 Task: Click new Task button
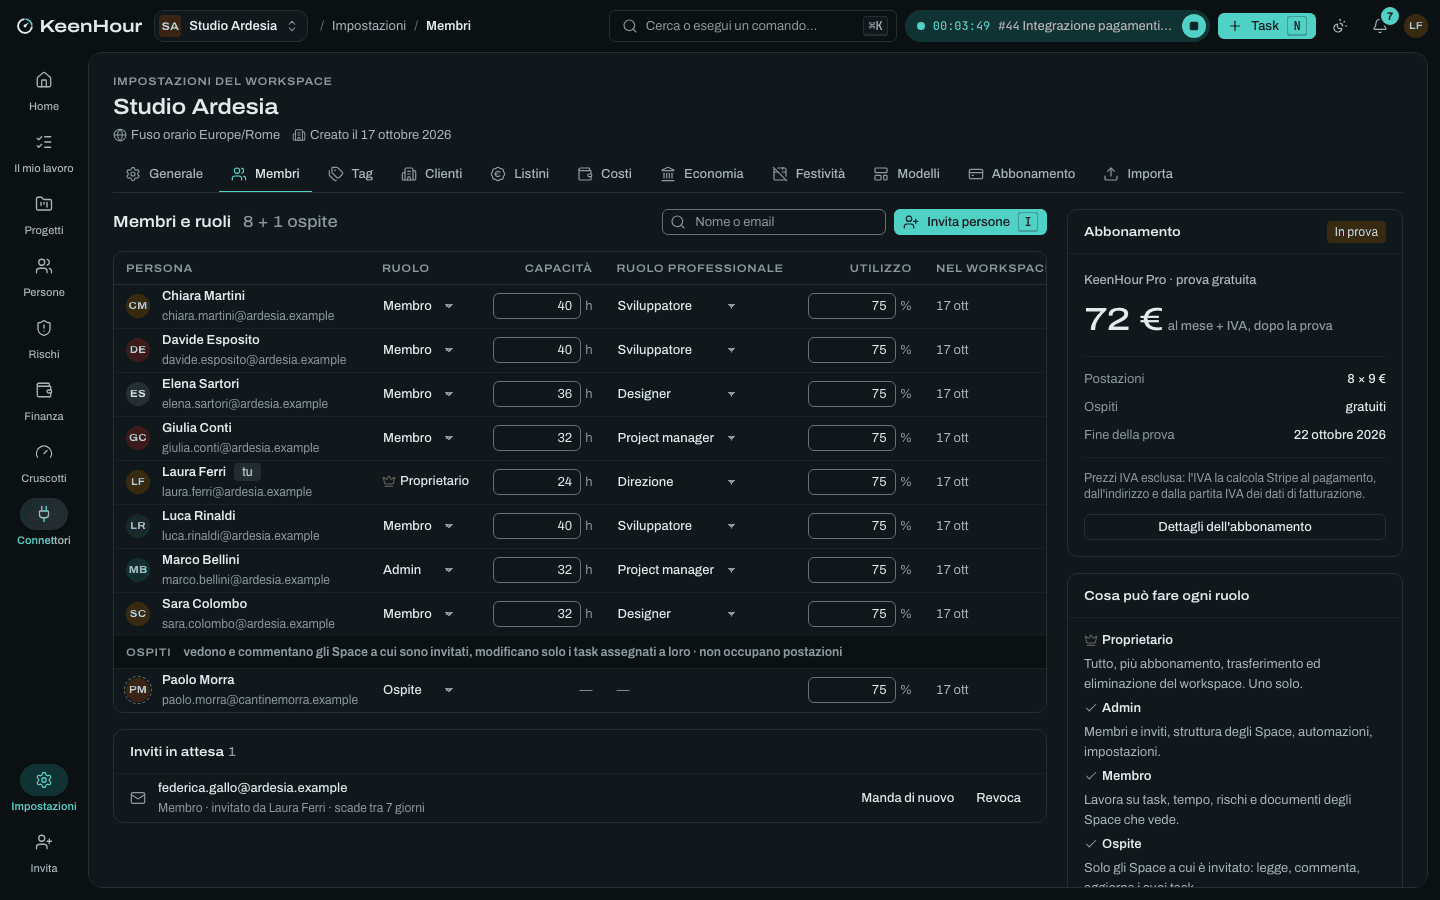pyautogui.click(x=1267, y=26)
